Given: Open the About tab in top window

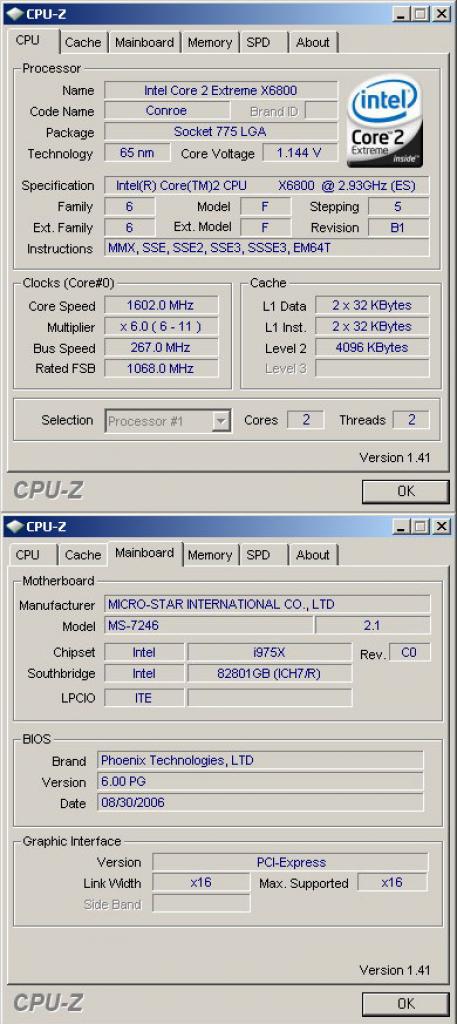Looking at the screenshot, I should tap(313, 42).
